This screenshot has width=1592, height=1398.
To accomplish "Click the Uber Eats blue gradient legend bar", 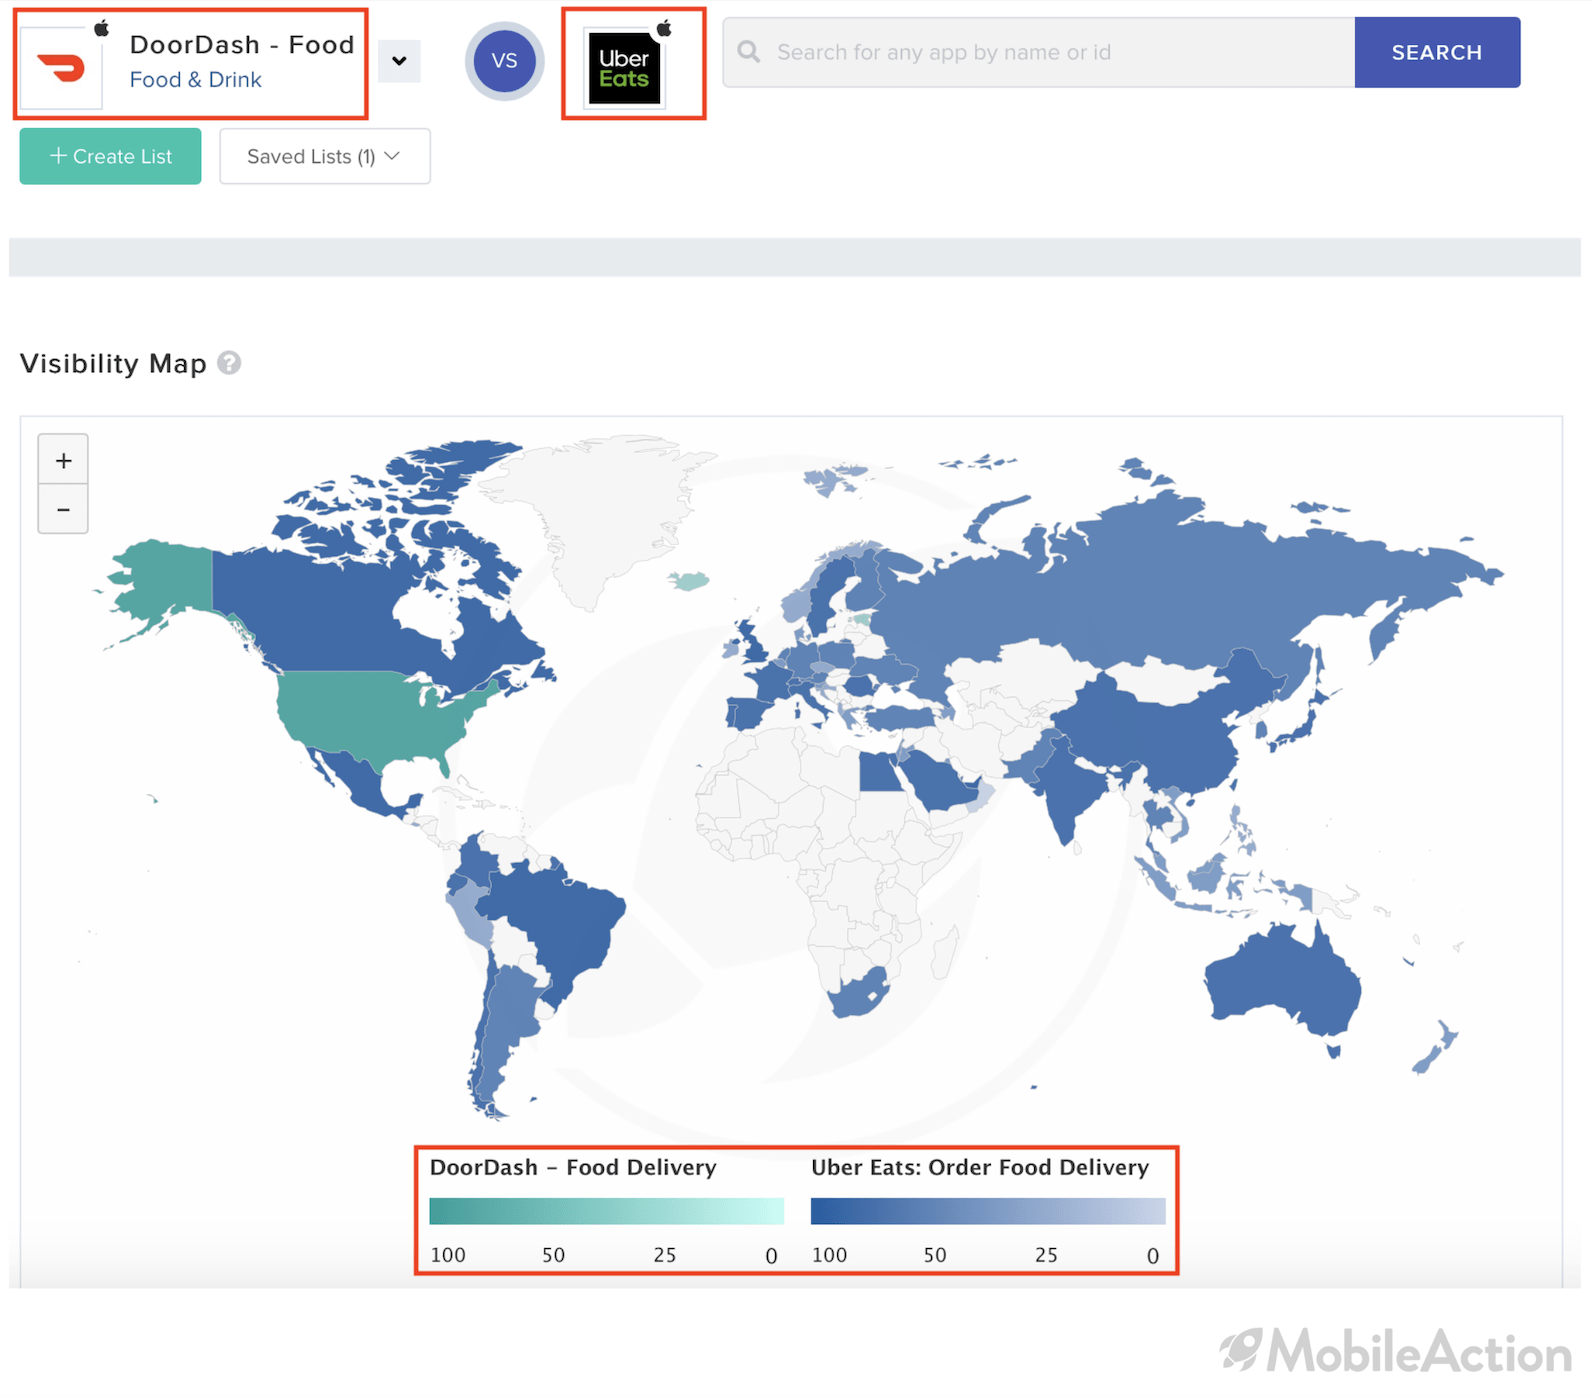I will coord(988,1211).
